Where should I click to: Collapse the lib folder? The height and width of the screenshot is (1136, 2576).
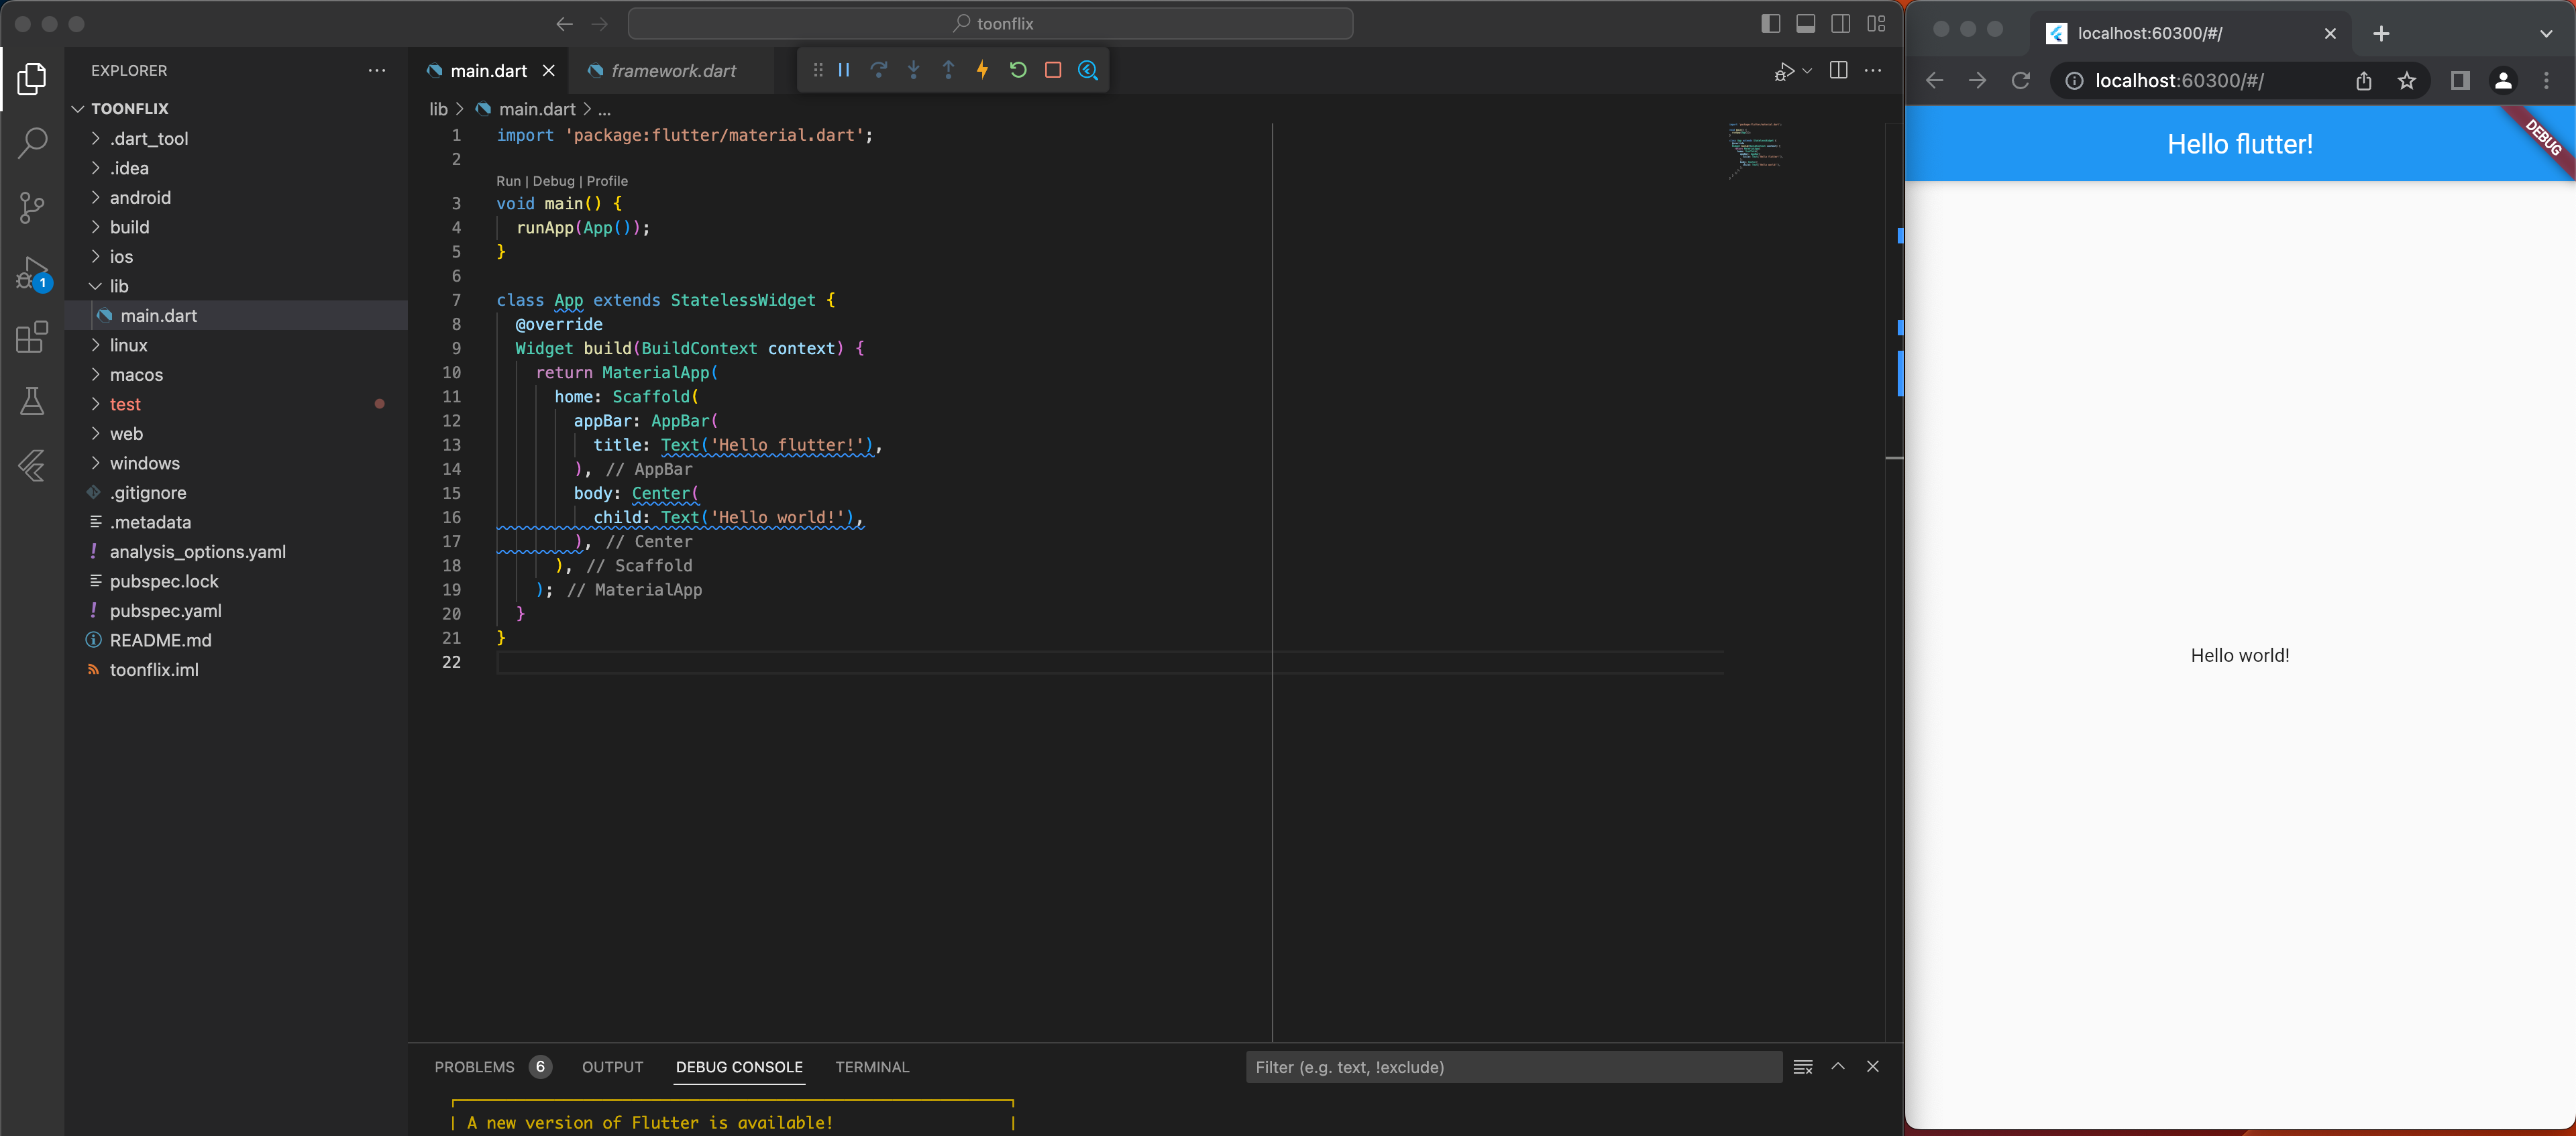click(x=119, y=286)
